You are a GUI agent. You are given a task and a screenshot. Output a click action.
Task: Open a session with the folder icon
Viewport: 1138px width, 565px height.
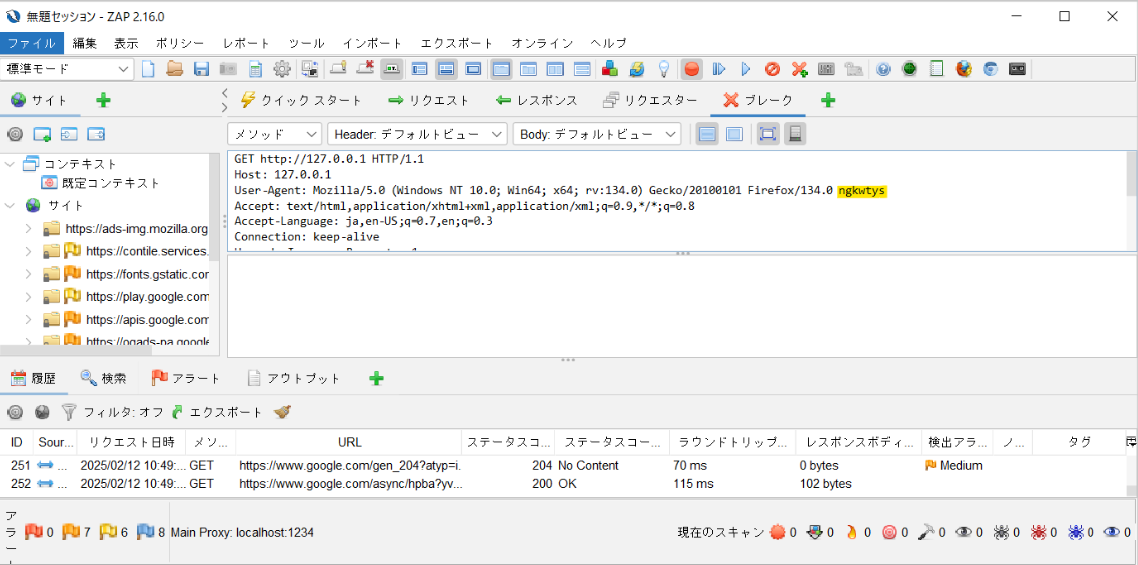(174, 69)
